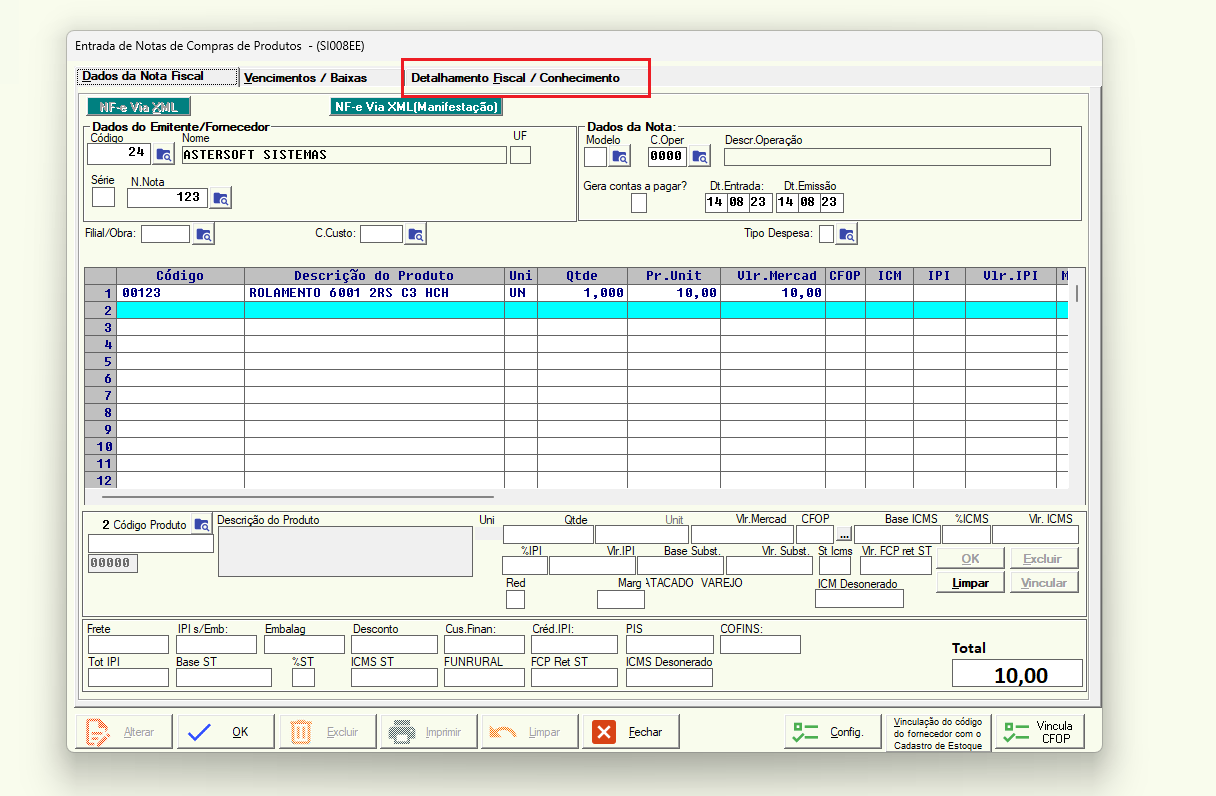The width and height of the screenshot is (1216, 796).
Task: Open supplier Código lookup icon
Action: (x=164, y=155)
